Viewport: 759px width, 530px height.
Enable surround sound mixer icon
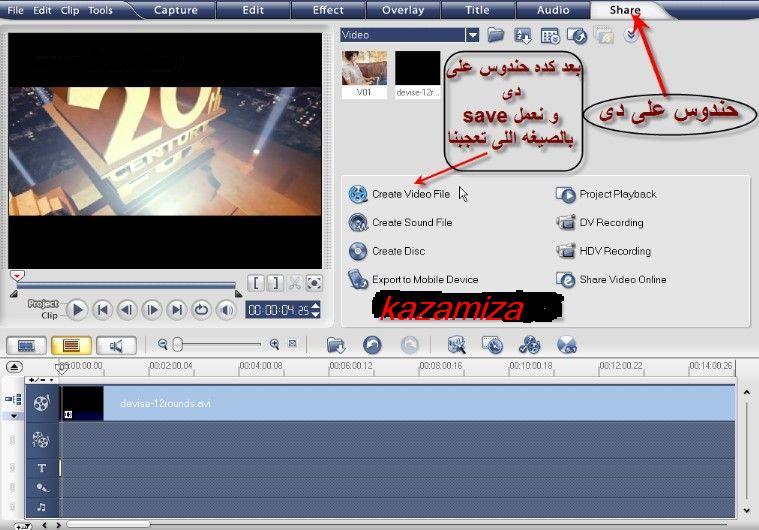pyautogui.click(x=567, y=345)
